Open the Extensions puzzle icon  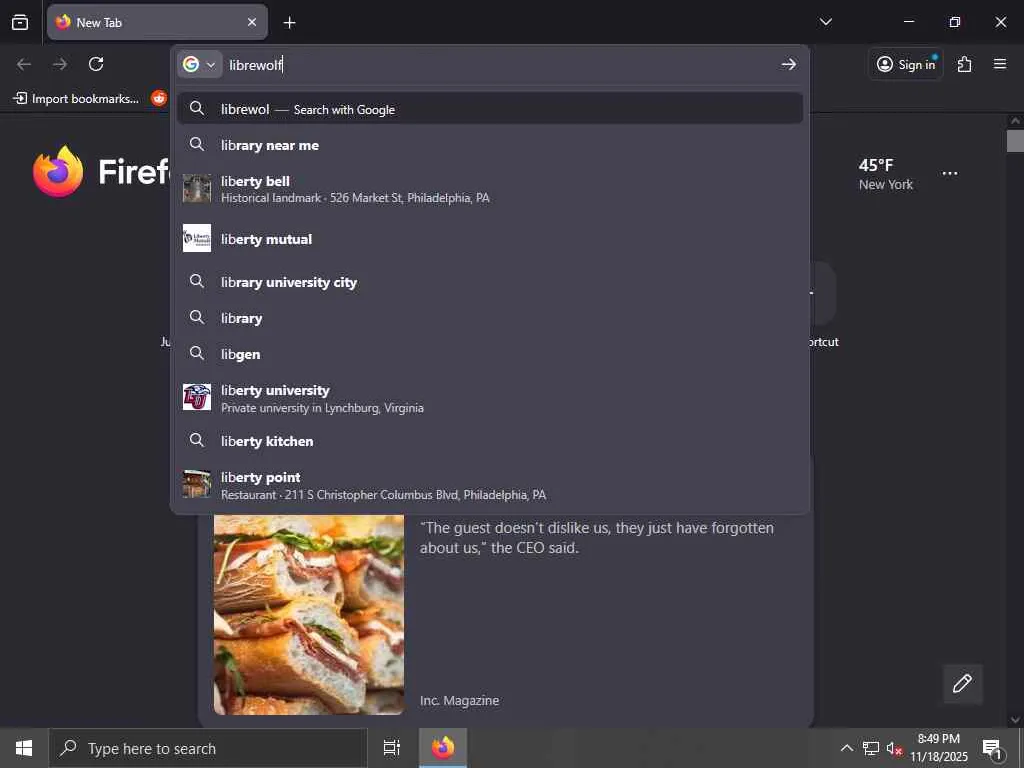(964, 64)
